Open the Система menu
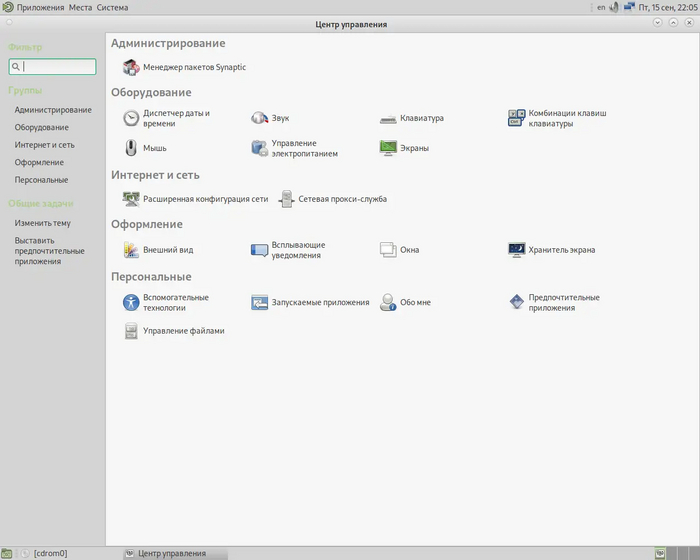This screenshot has height=560, width=700. point(112,8)
